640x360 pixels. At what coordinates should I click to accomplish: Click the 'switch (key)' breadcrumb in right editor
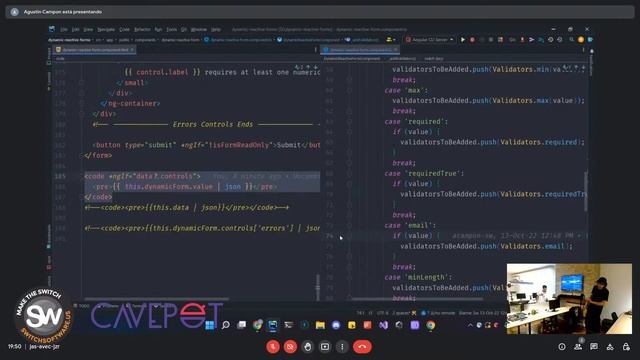pyautogui.click(x=433, y=59)
